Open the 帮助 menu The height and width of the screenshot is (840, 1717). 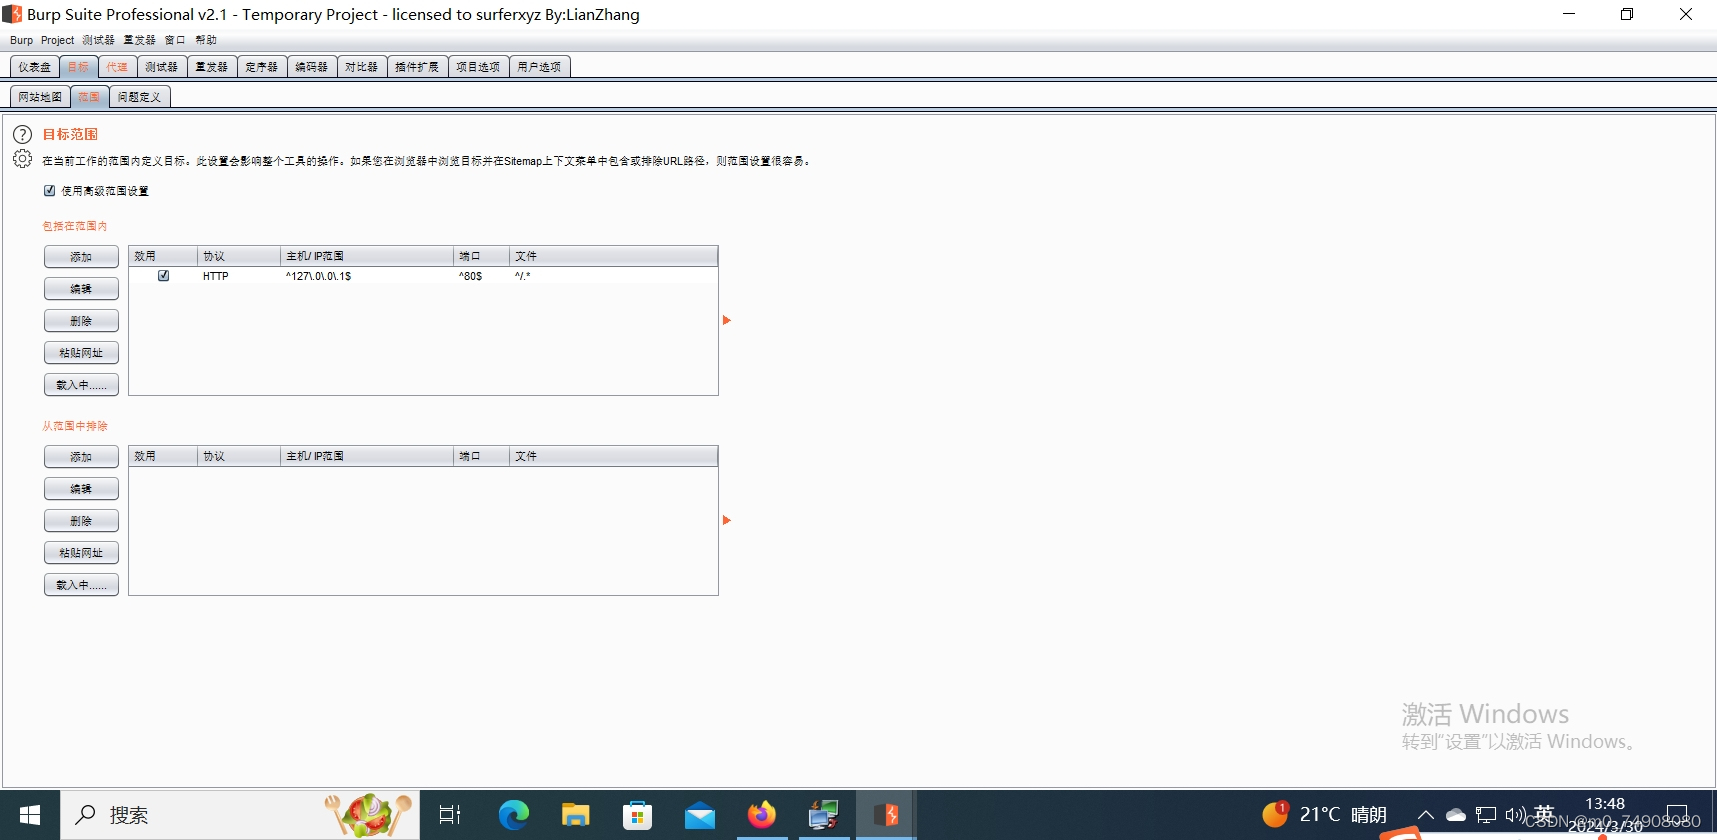click(206, 40)
